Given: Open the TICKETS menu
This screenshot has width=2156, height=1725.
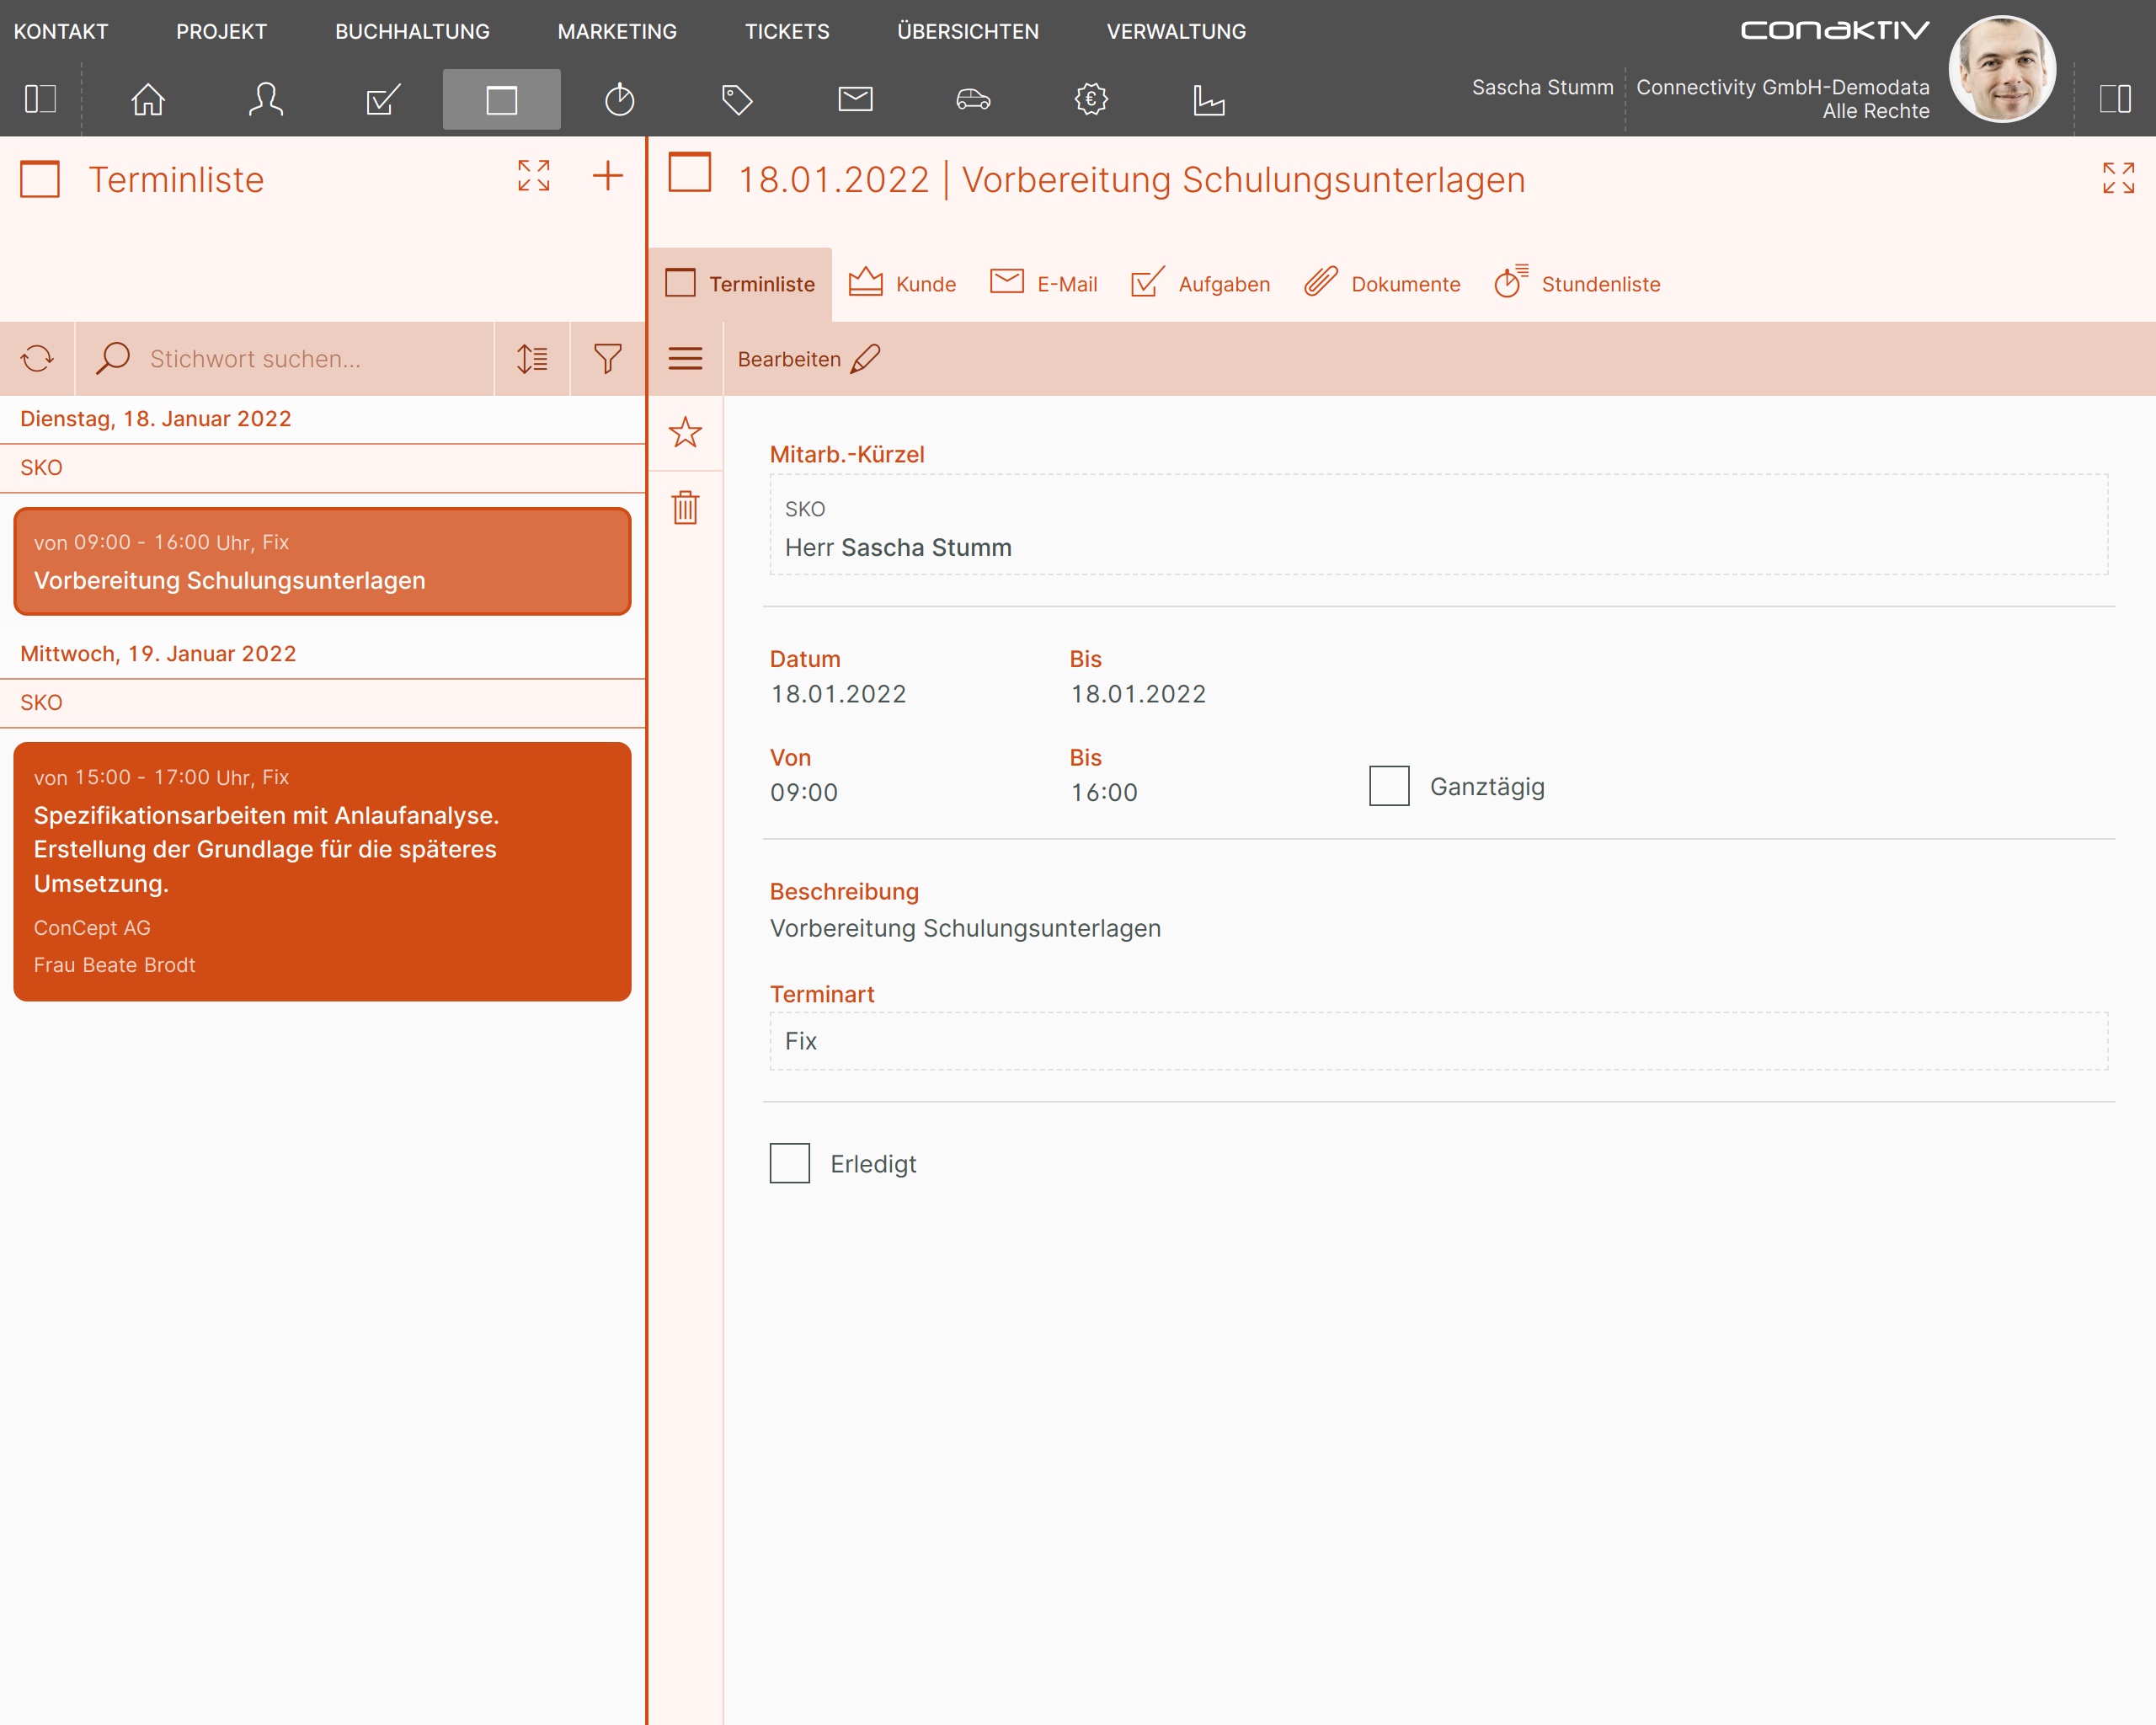Looking at the screenshot, I should pos(787,31).
